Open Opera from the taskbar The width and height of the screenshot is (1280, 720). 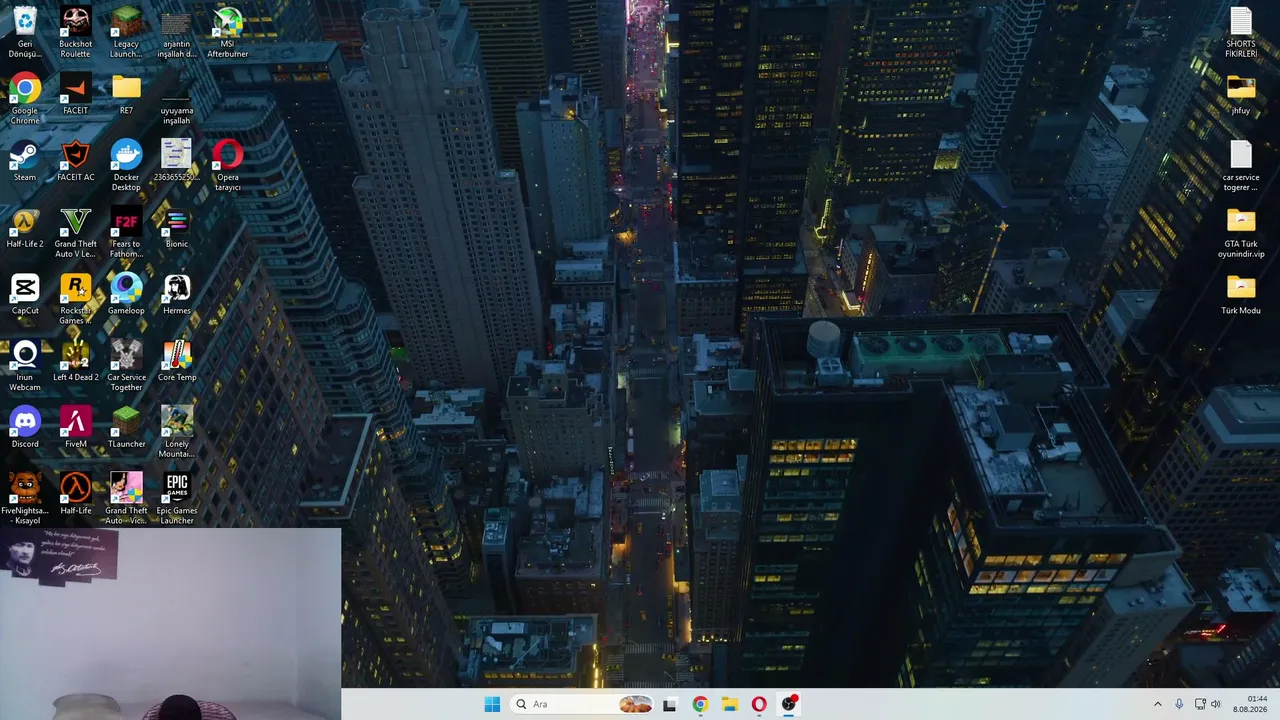pyautogui.click(x=759, y=704)
